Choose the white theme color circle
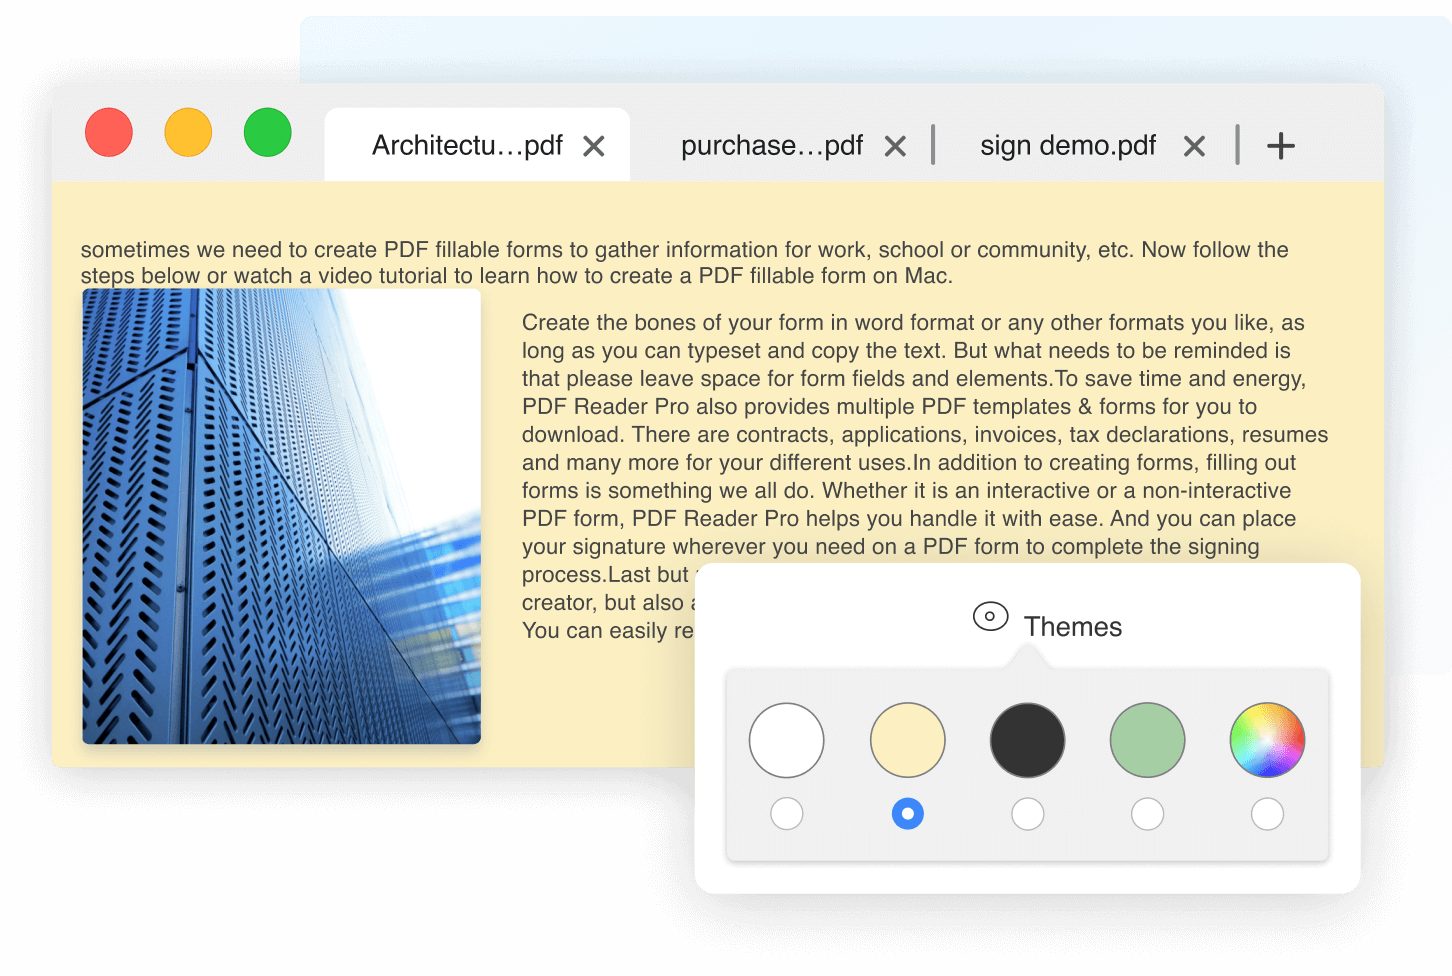Image resolution: width=1452 pixels, height=976 pixels. click(x=787, y=740)
